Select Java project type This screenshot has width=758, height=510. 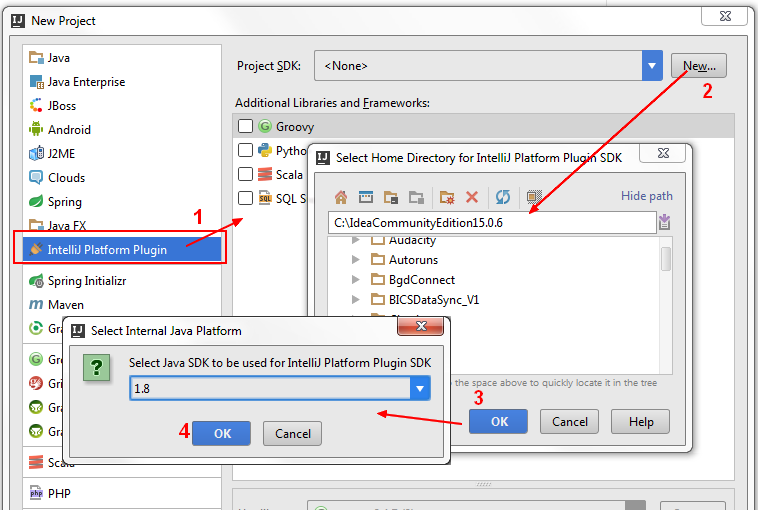point(122,58)
